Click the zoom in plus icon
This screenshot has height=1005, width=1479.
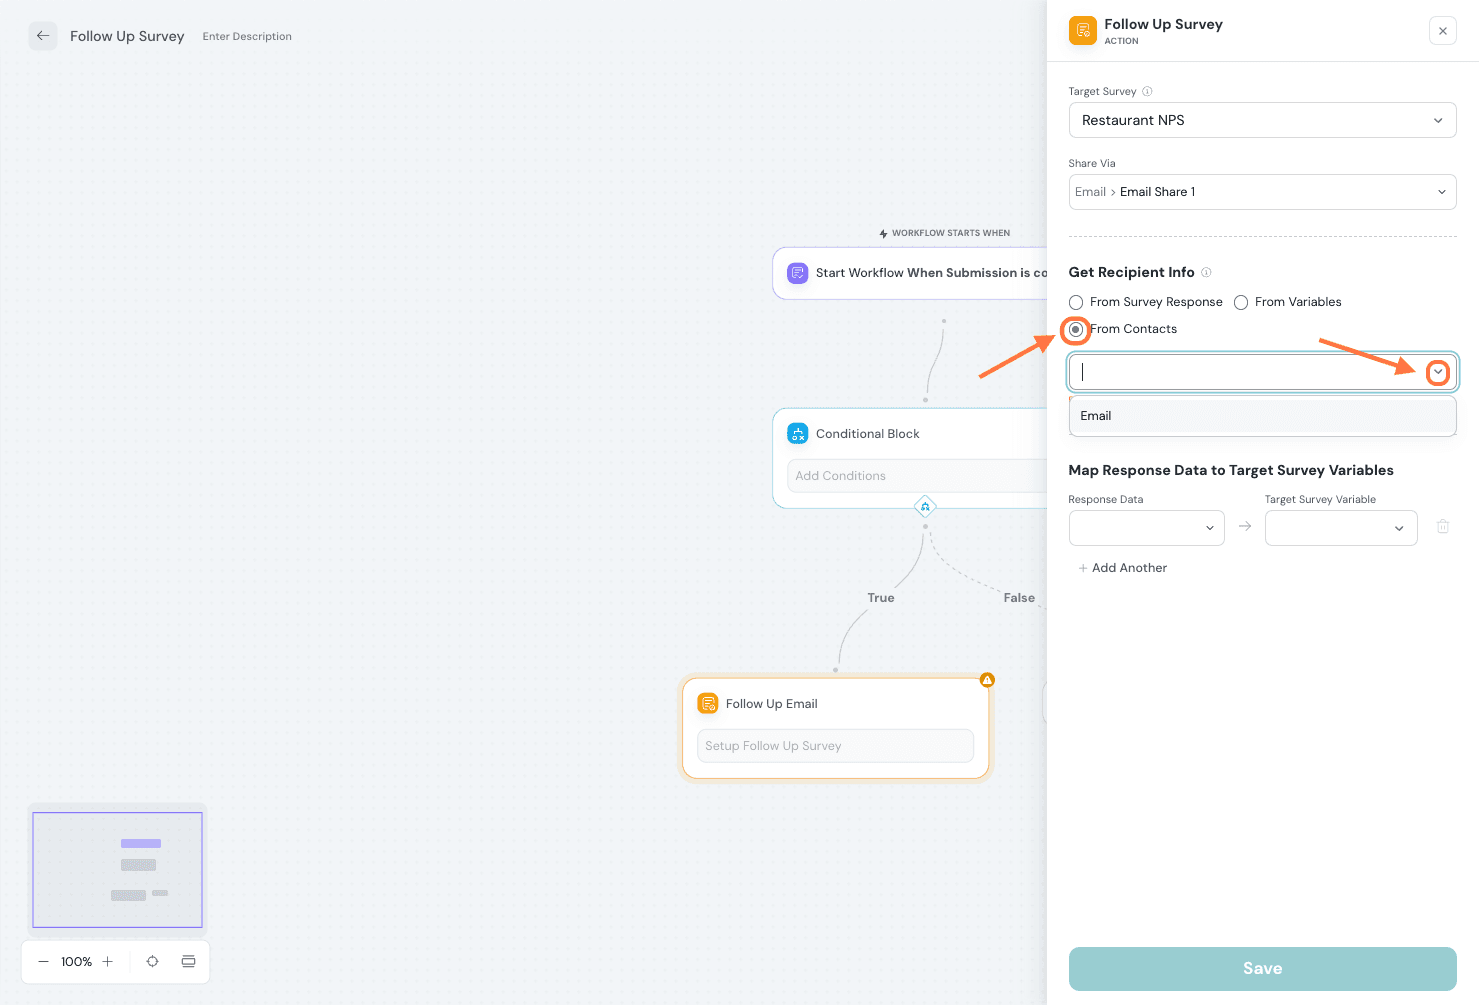coord(108,962)
